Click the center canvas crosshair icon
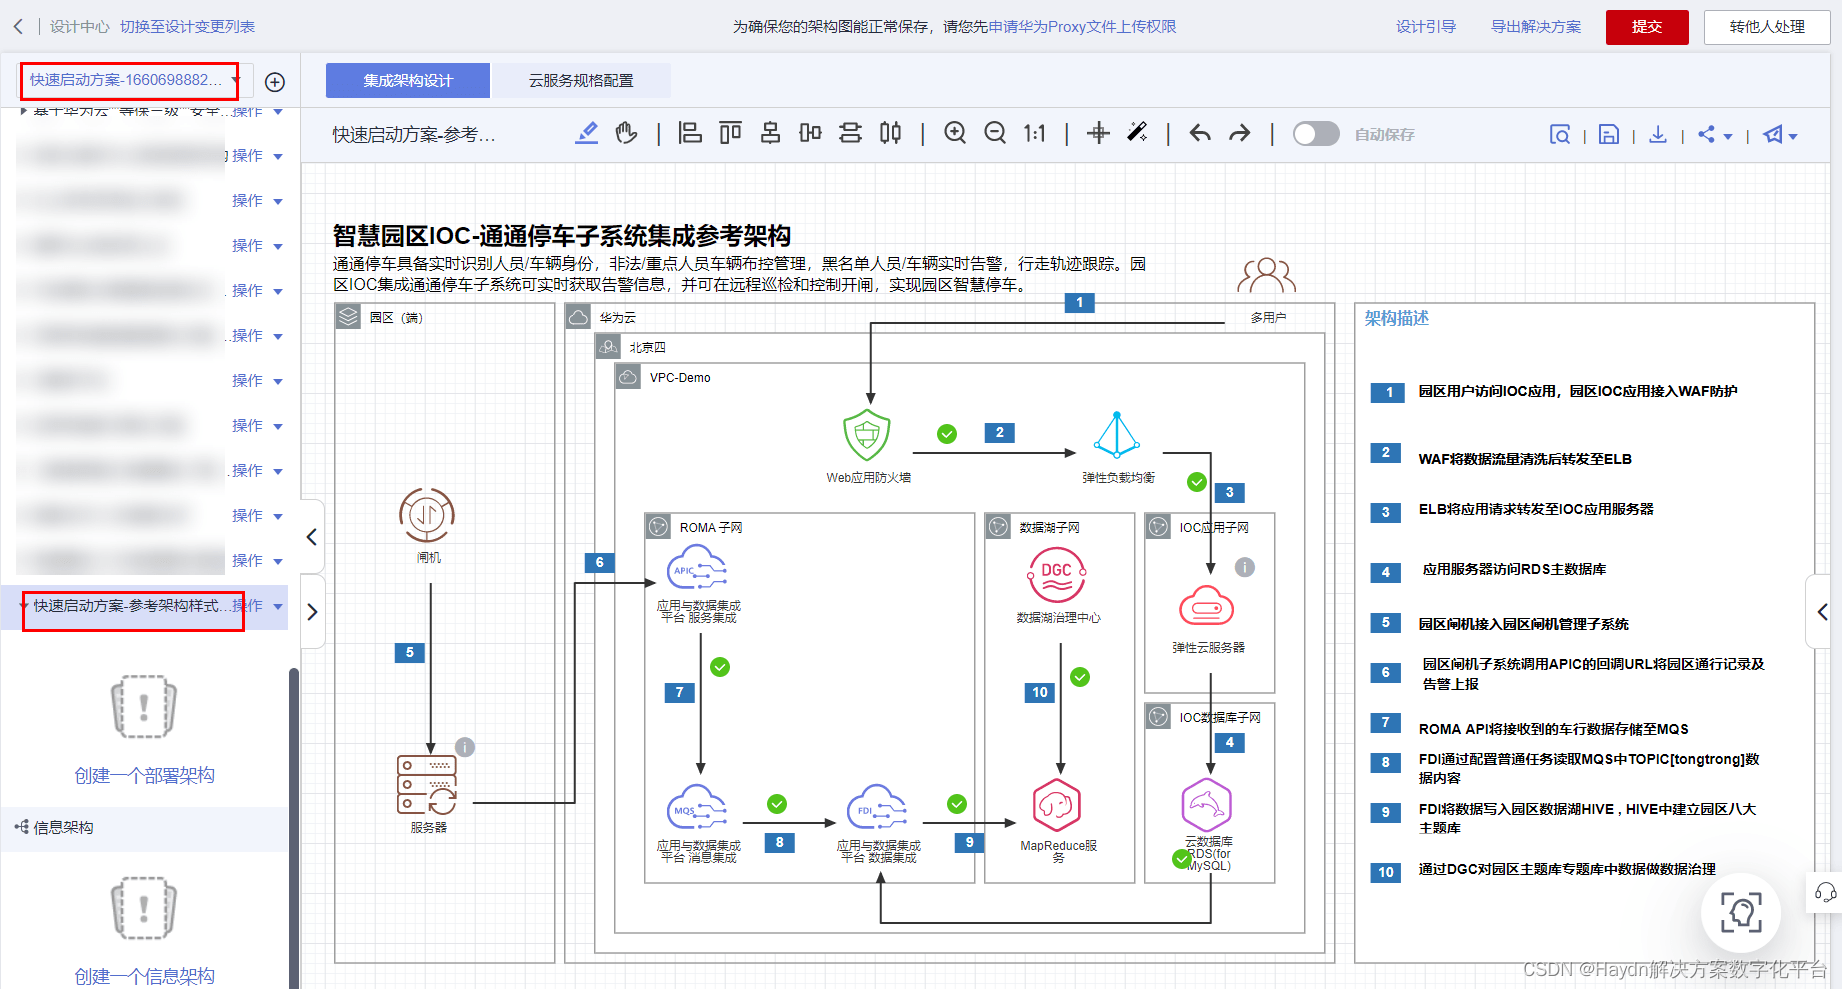 [1098, 133]
